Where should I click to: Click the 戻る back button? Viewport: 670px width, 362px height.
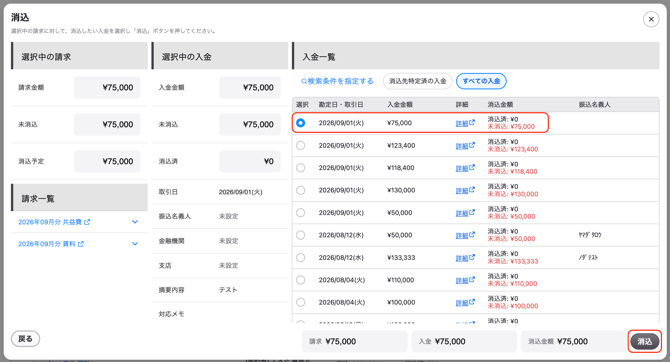(x=25, y=338)
